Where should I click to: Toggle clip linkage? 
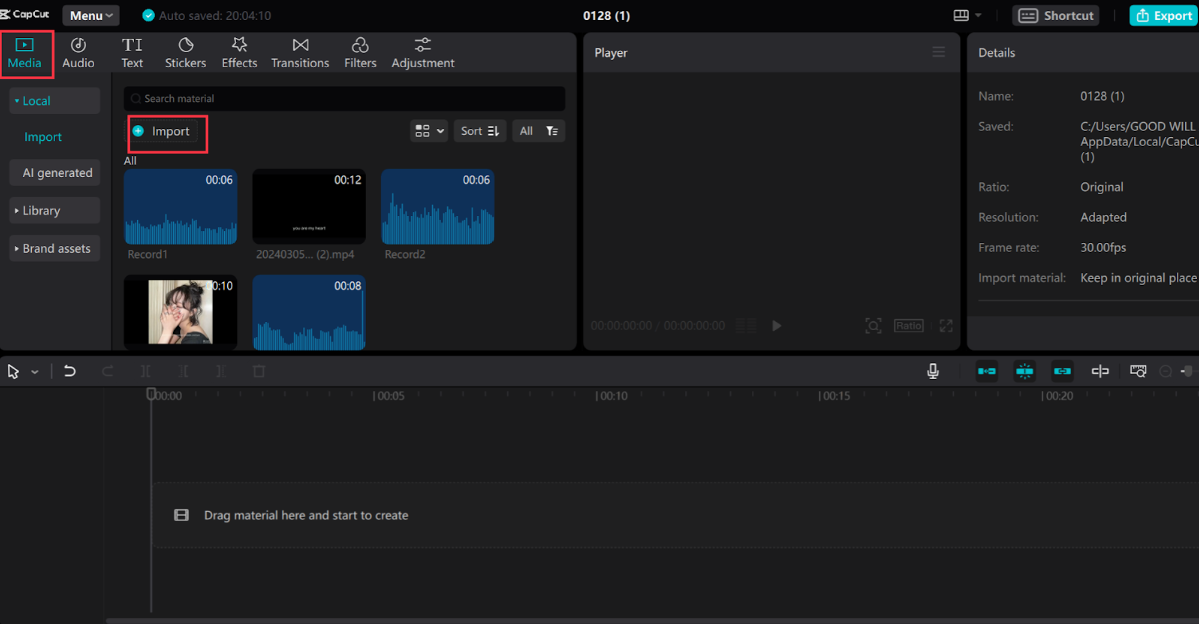(x=1062, y=372)
